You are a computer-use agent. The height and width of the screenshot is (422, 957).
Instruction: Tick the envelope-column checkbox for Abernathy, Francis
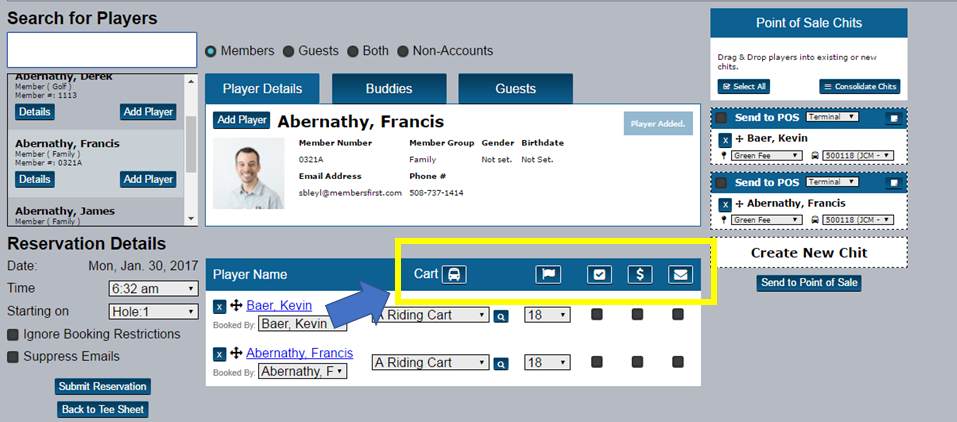point(677,362)
